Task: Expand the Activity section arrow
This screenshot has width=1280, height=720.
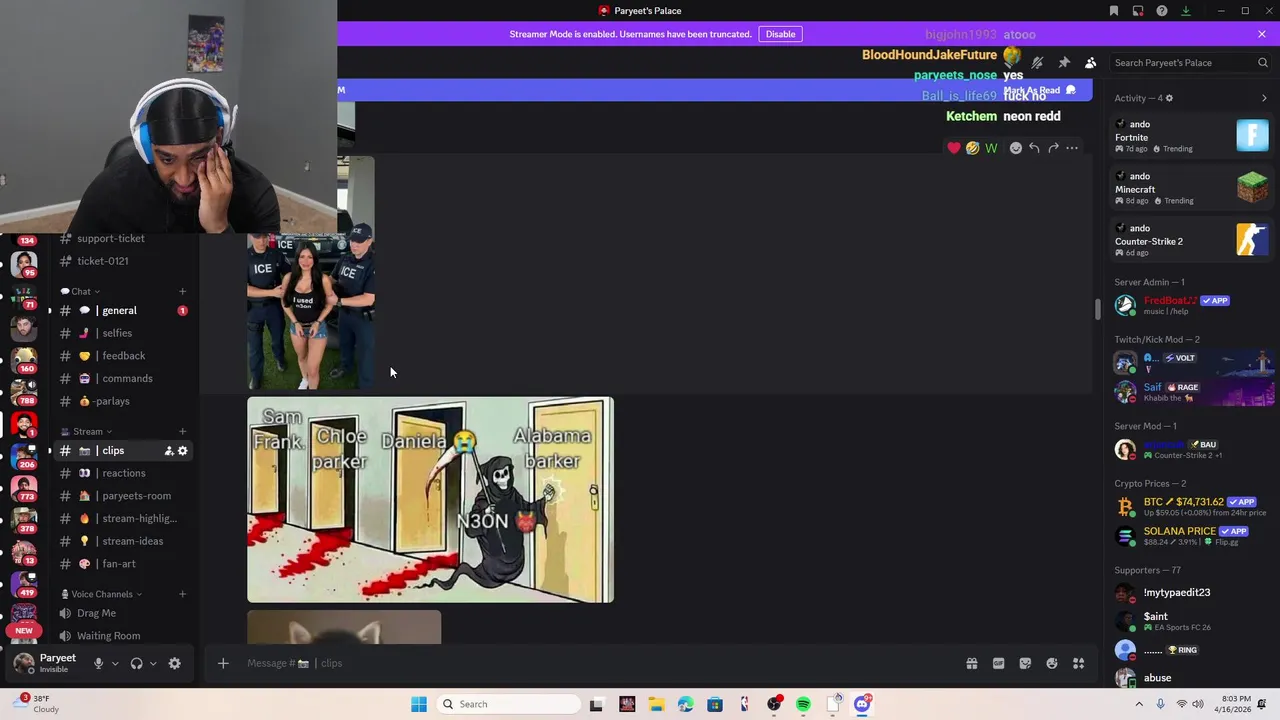Action: [1264, 98]
